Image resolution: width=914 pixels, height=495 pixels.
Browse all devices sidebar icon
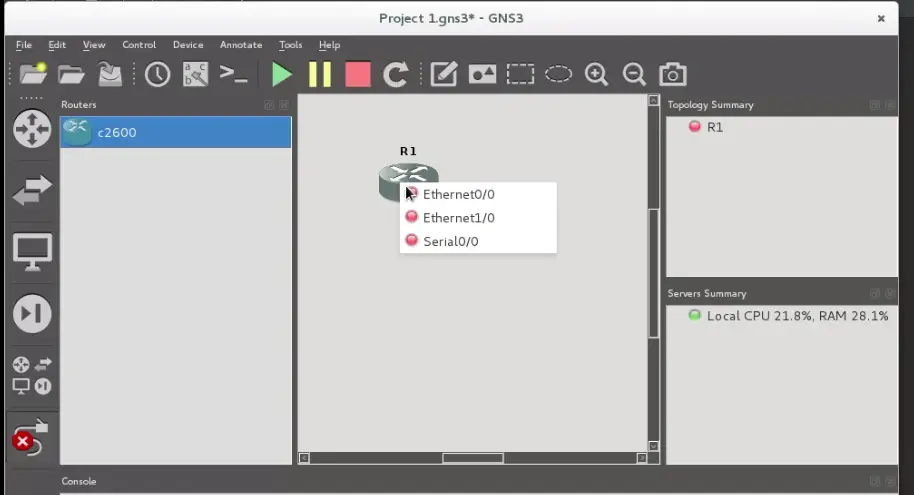[x=32, y=375]
